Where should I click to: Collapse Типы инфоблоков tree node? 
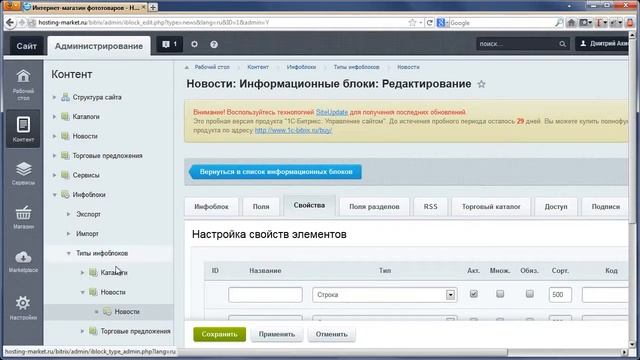69,253
